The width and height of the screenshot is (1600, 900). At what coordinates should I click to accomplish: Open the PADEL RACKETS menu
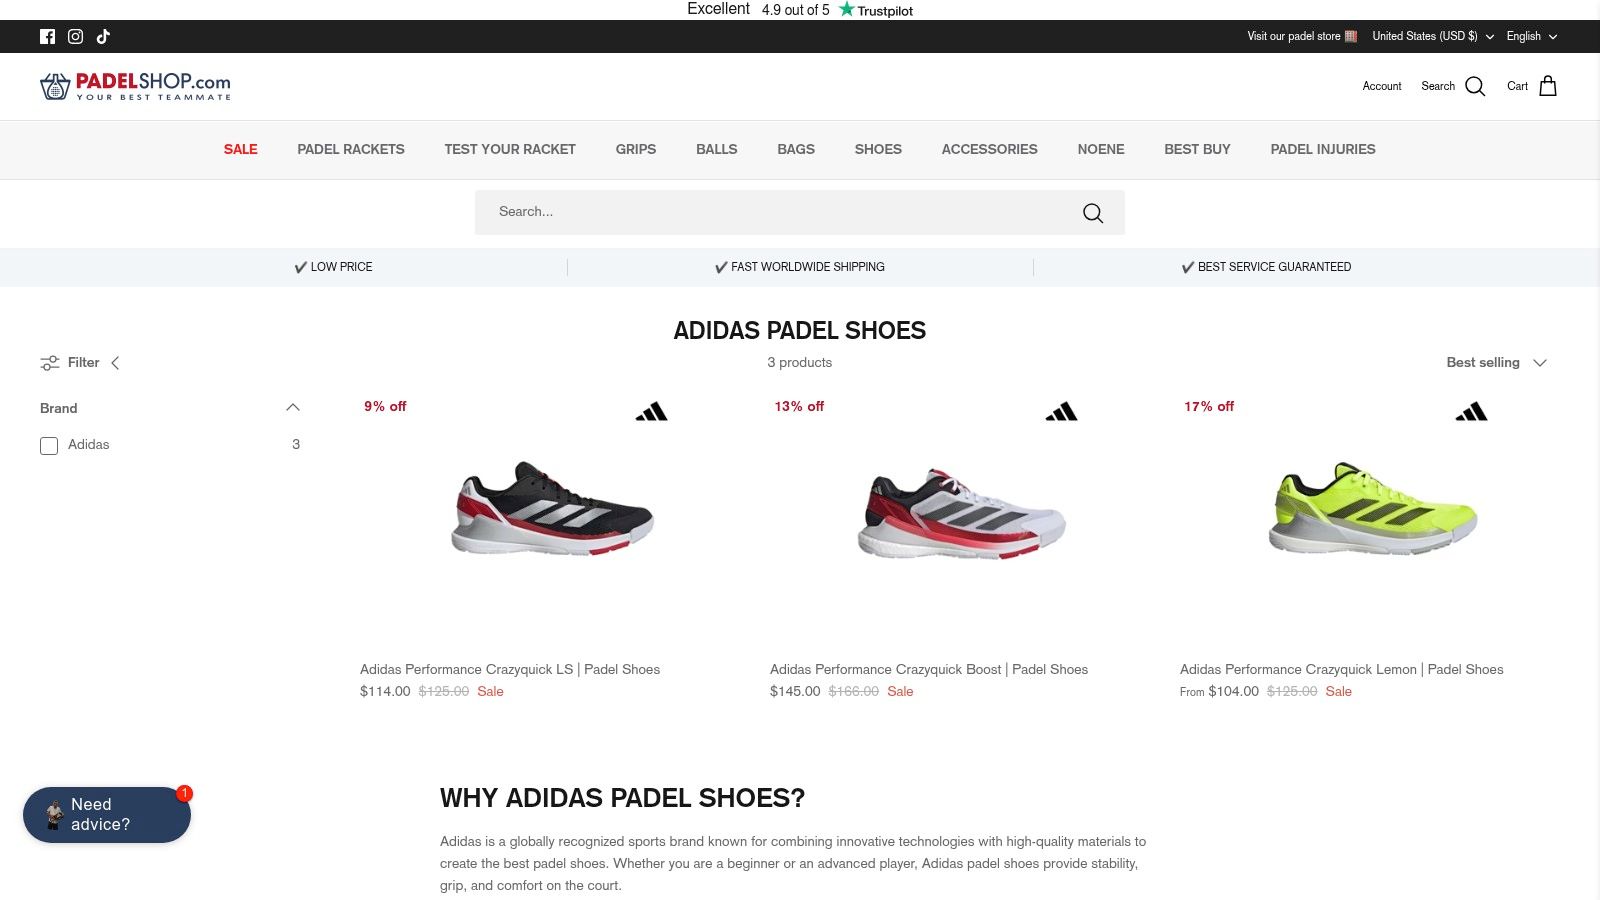click(x=351, y=150)
